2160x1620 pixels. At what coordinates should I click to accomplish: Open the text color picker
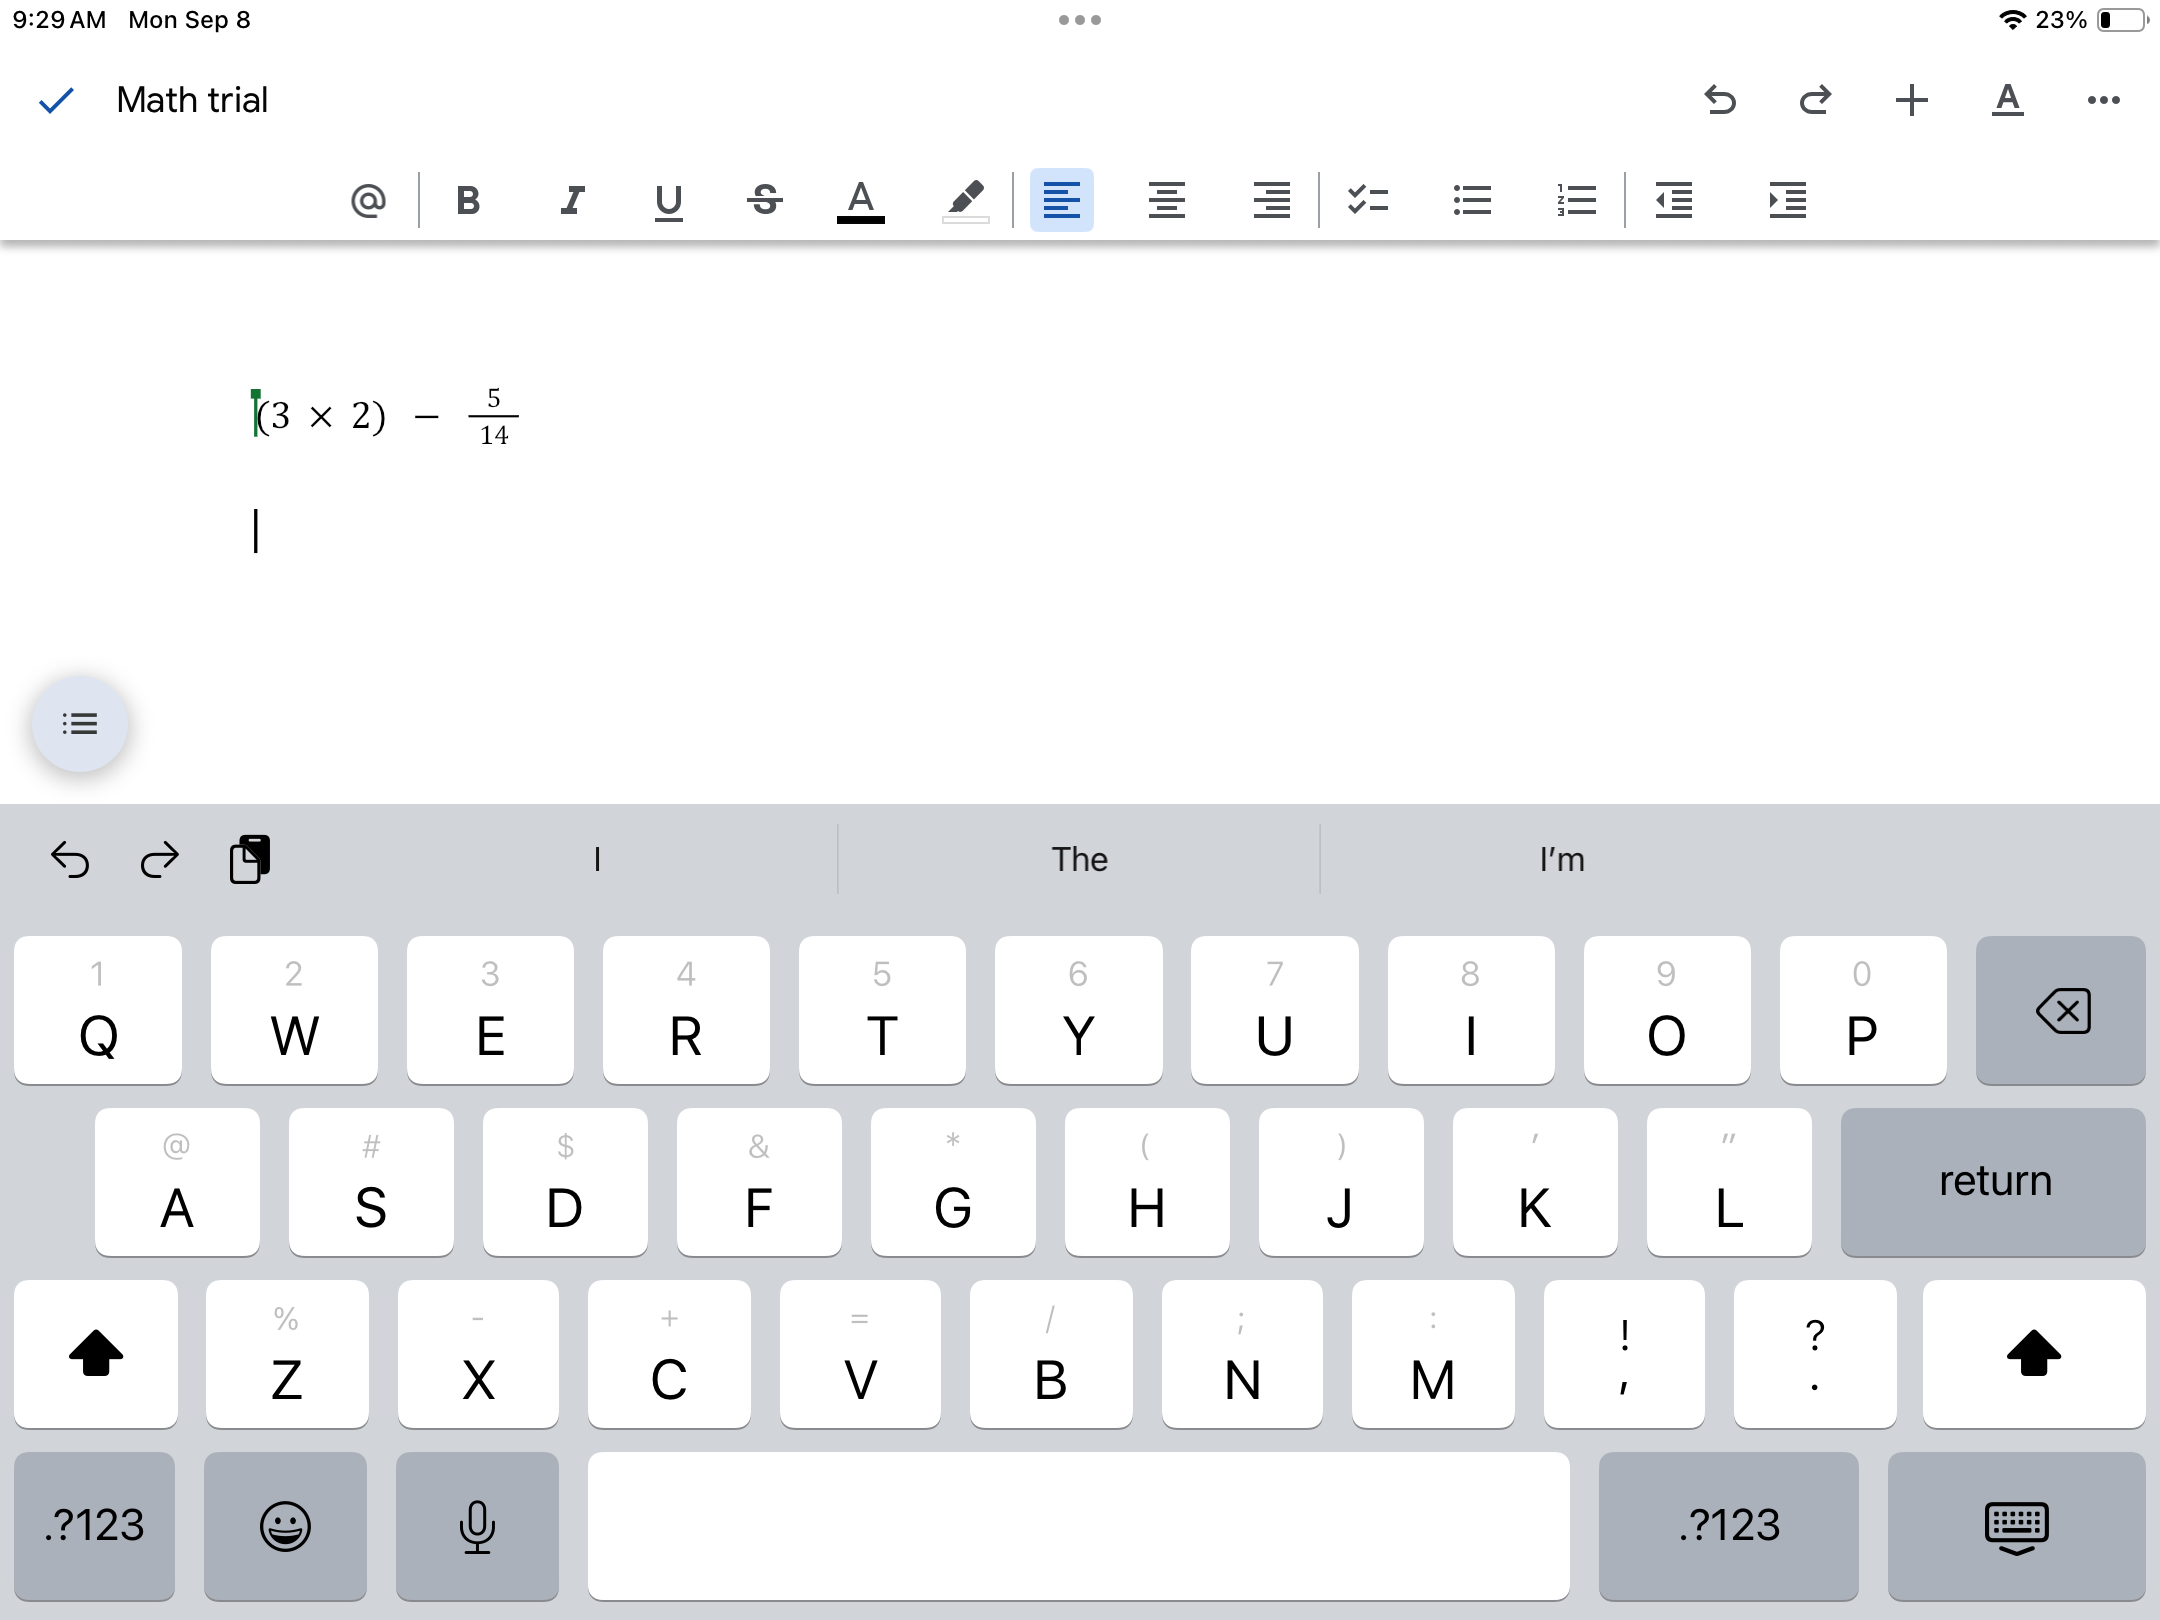click(x=861, y=200)
